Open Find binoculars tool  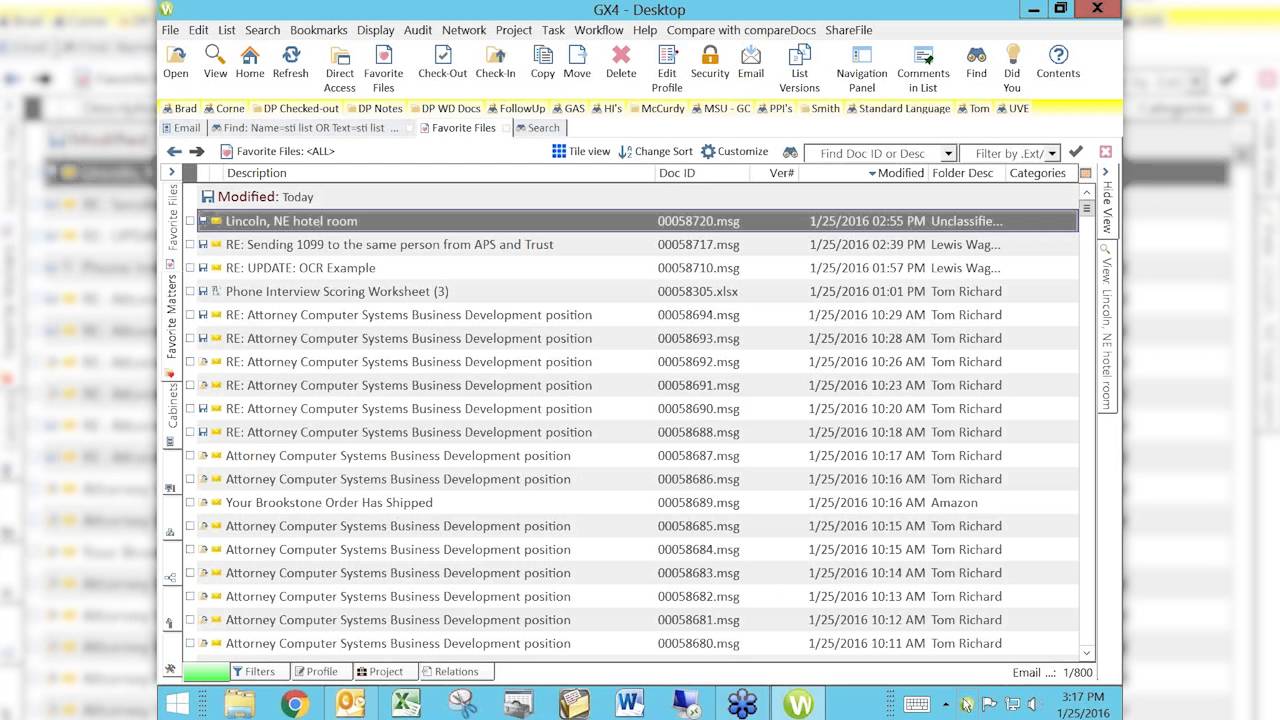click(x=976, y=62)
